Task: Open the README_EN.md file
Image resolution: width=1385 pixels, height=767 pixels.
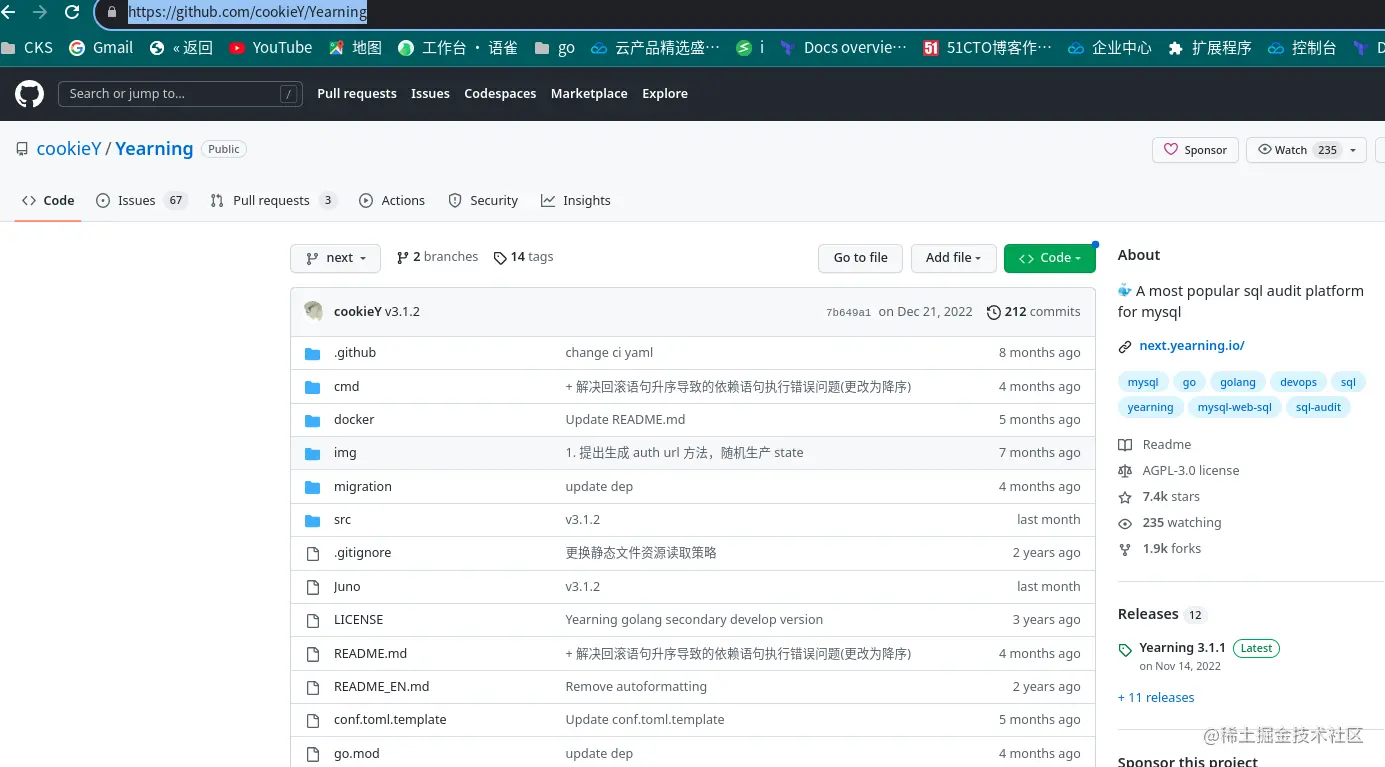Action: click(382, 687)
